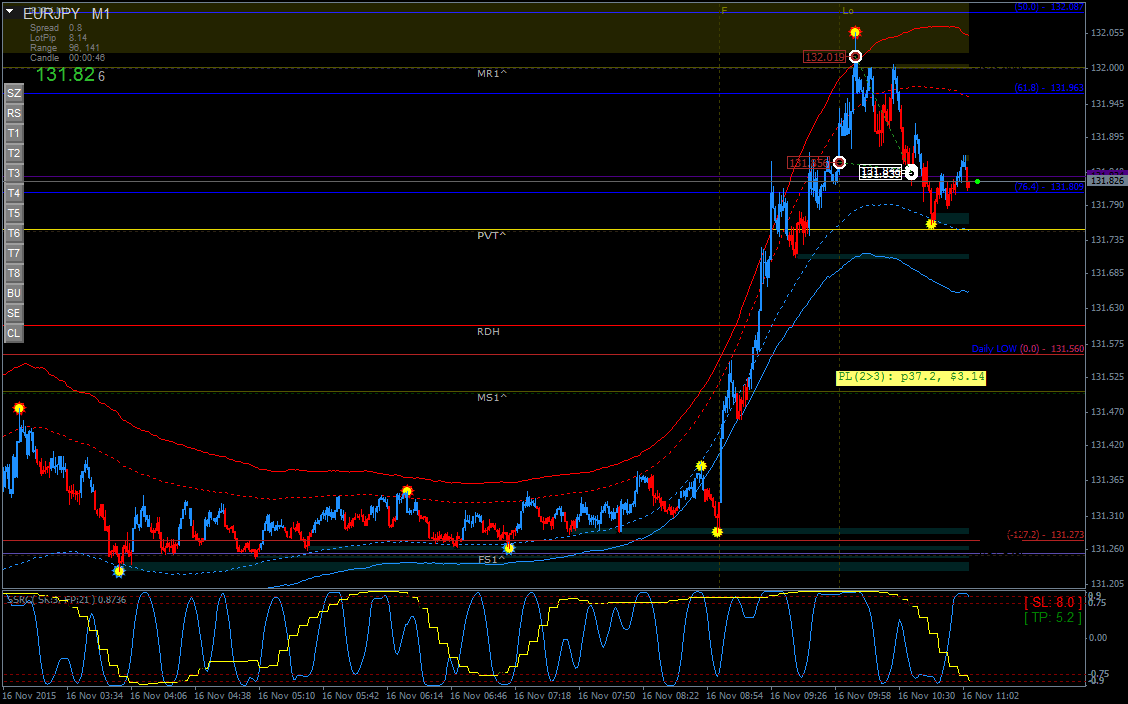Activate the T6 button
The image size is (1128, 704).
pos(14,234)
